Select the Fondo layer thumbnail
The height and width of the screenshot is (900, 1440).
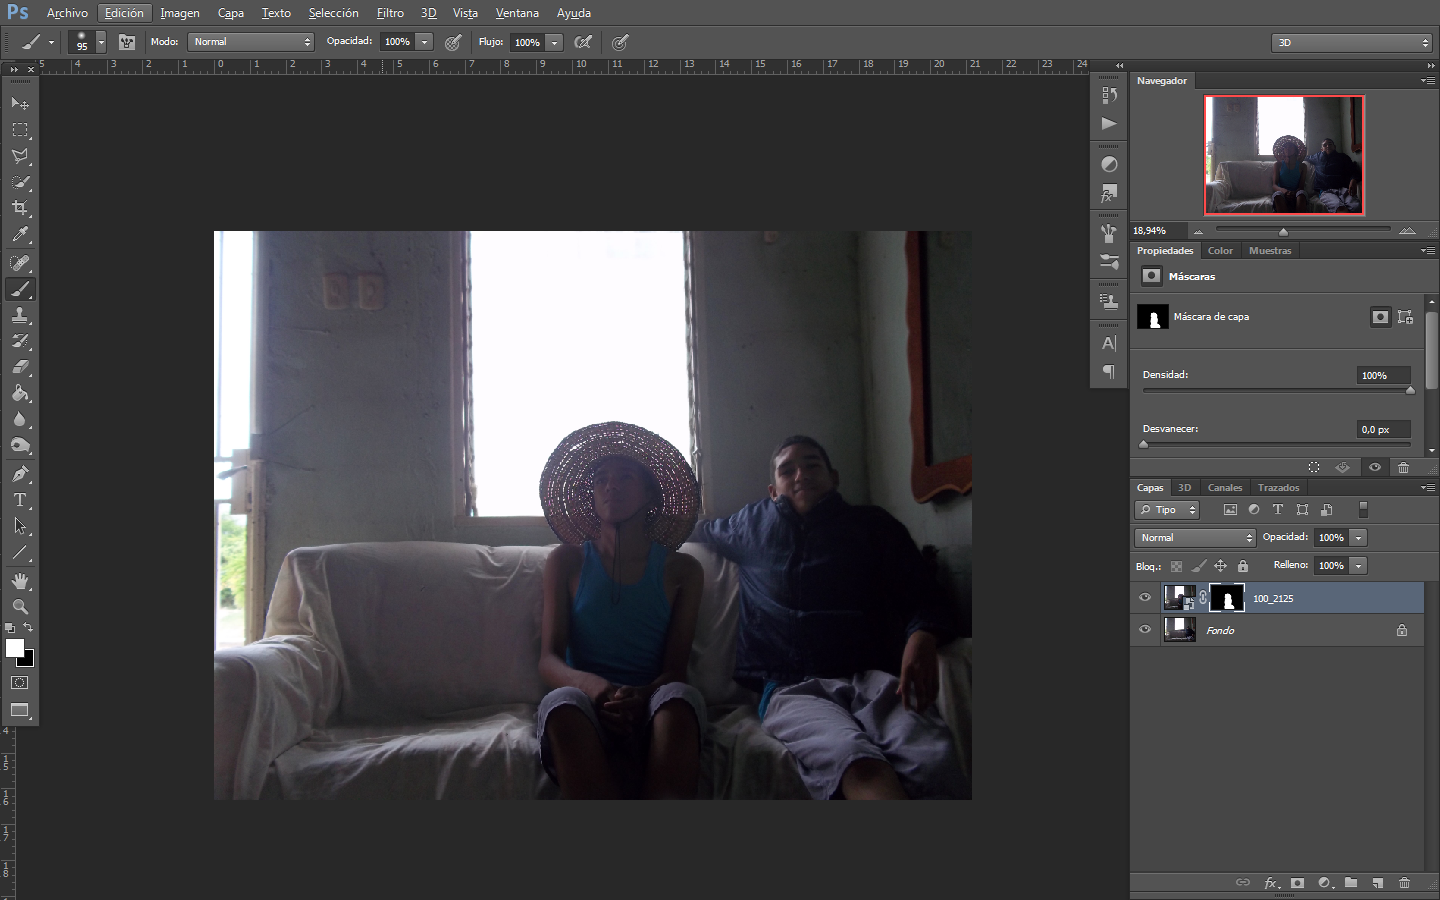point(1180,630)
